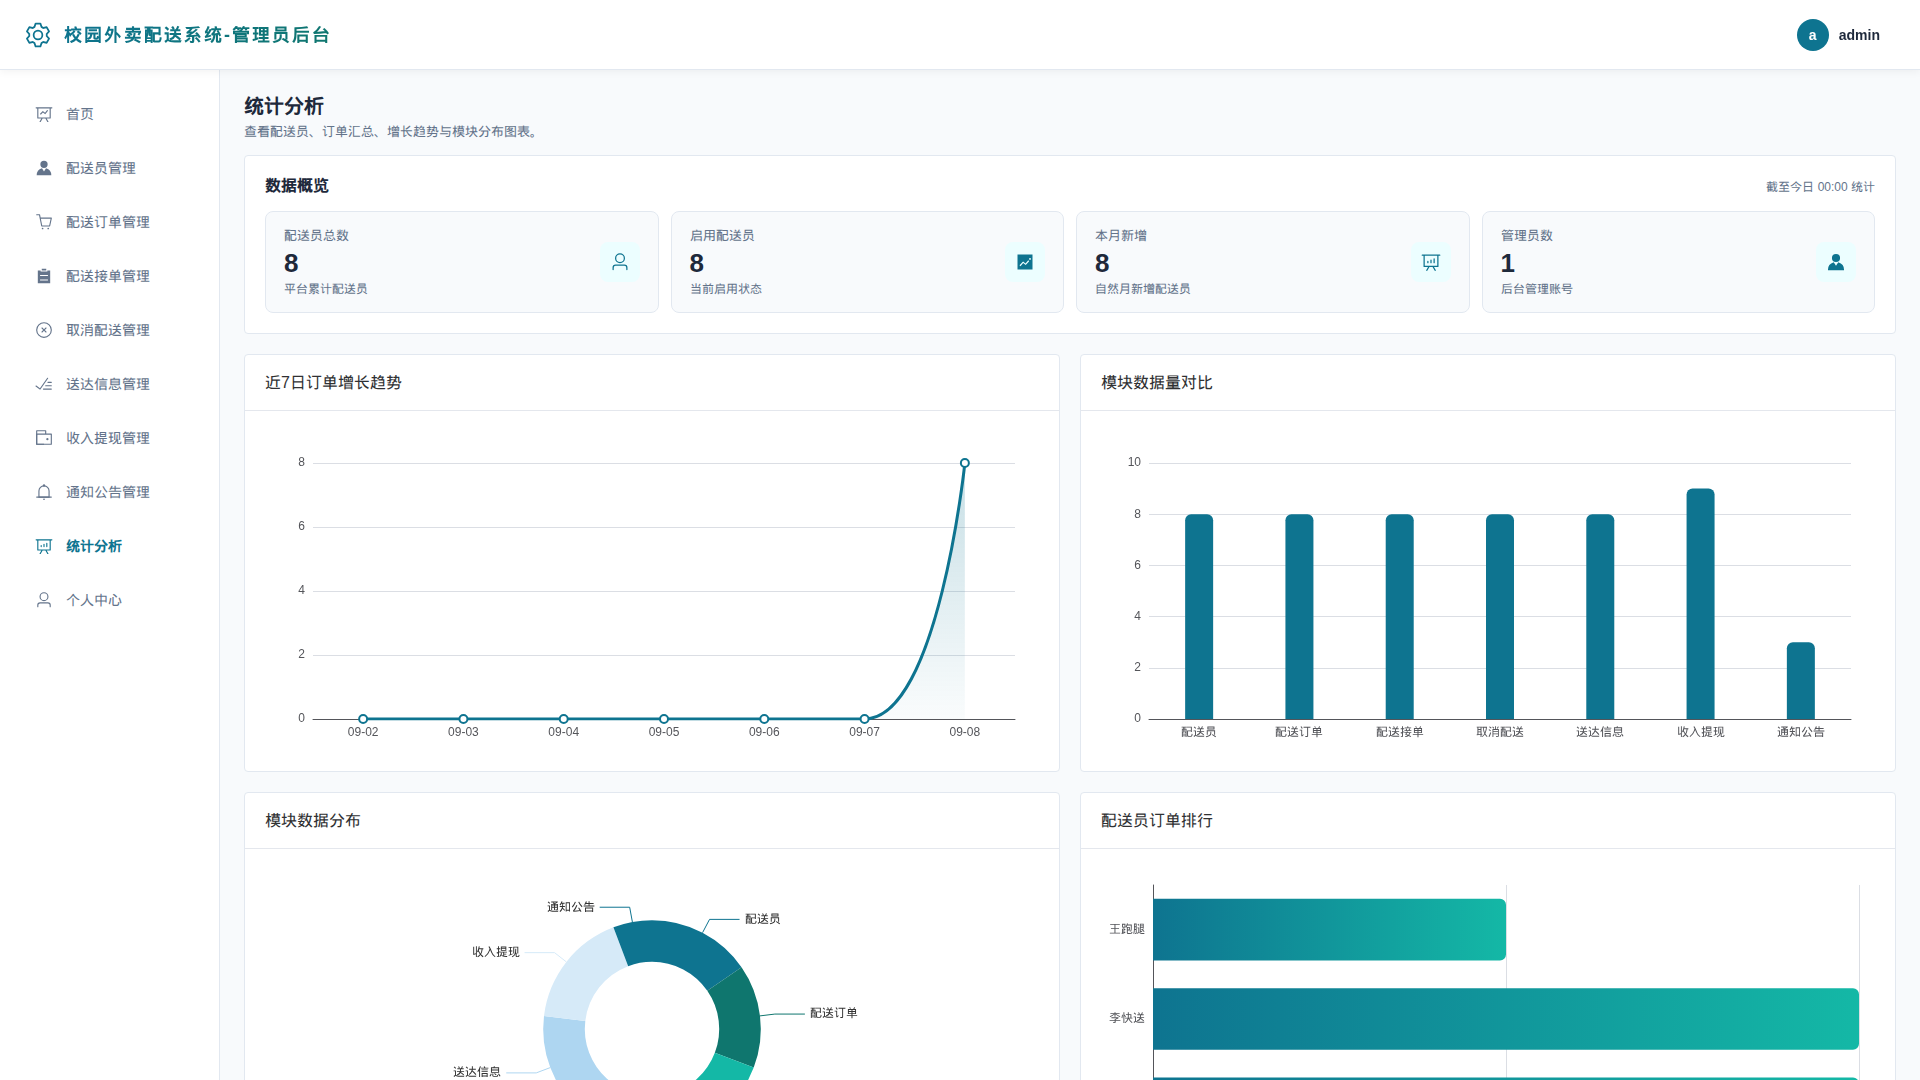
Task: Click the 管理员数 card value 1
Action: (1508, 263)
